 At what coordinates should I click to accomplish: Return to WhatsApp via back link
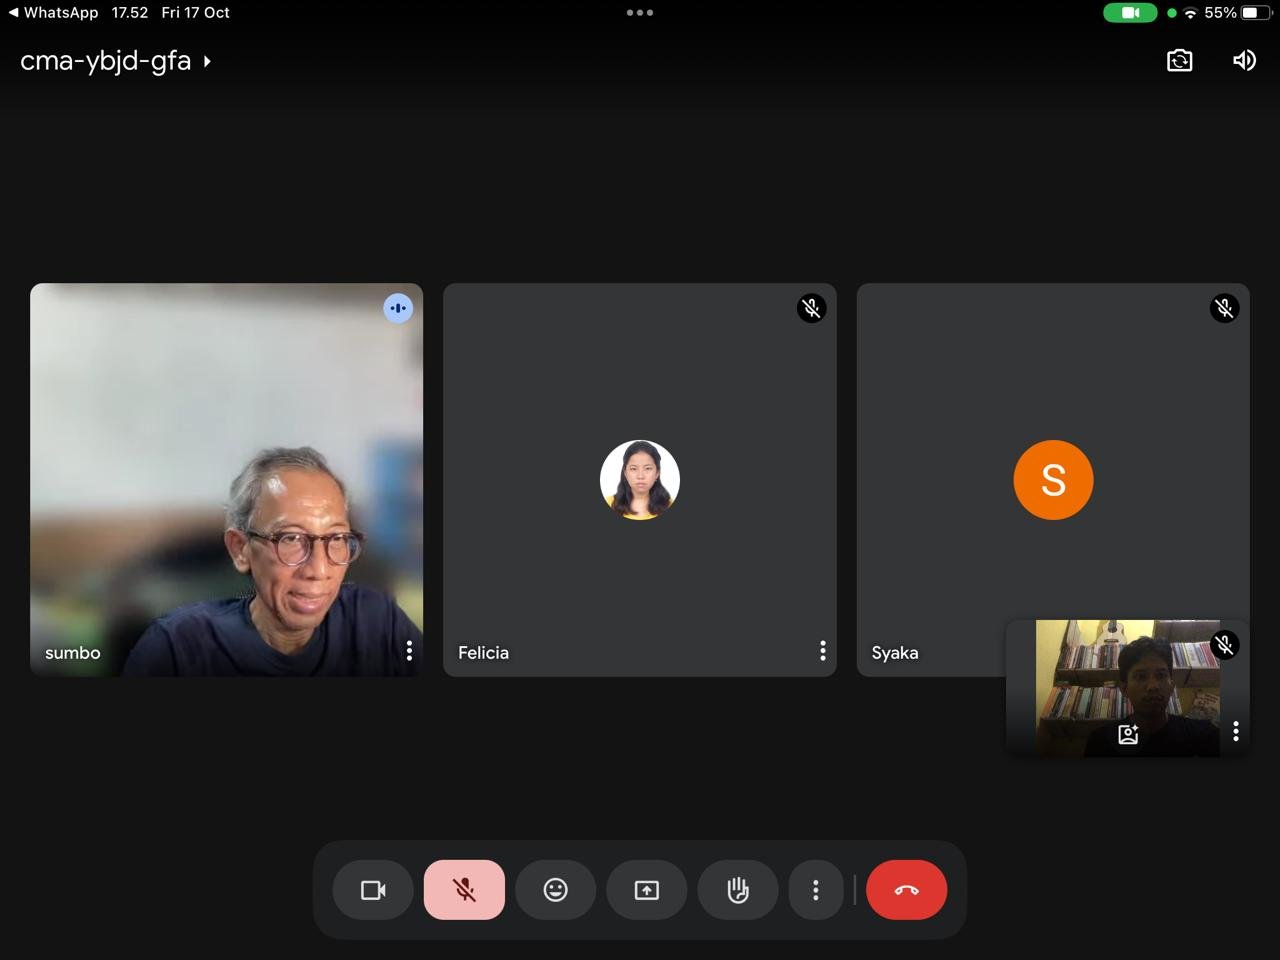click(54, 13)
